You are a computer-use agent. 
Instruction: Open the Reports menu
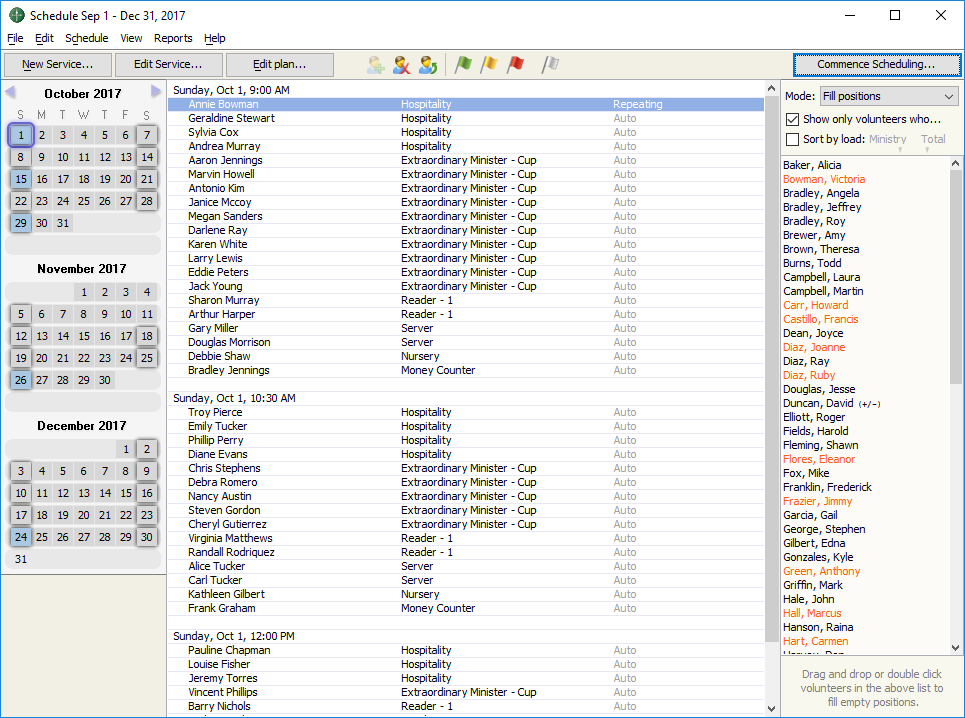click(x=173, y=38)
